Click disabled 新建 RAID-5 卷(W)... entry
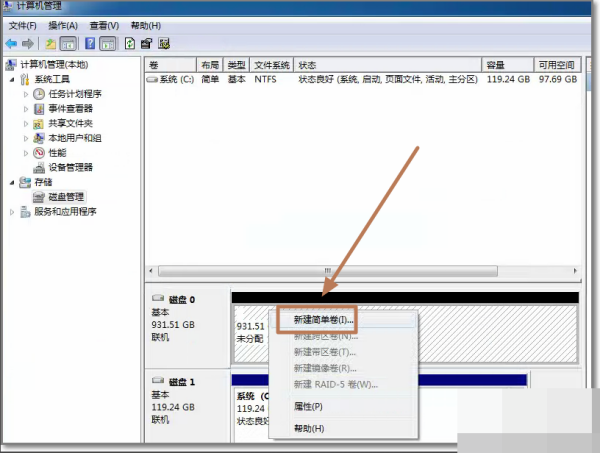 click(343, 384)
